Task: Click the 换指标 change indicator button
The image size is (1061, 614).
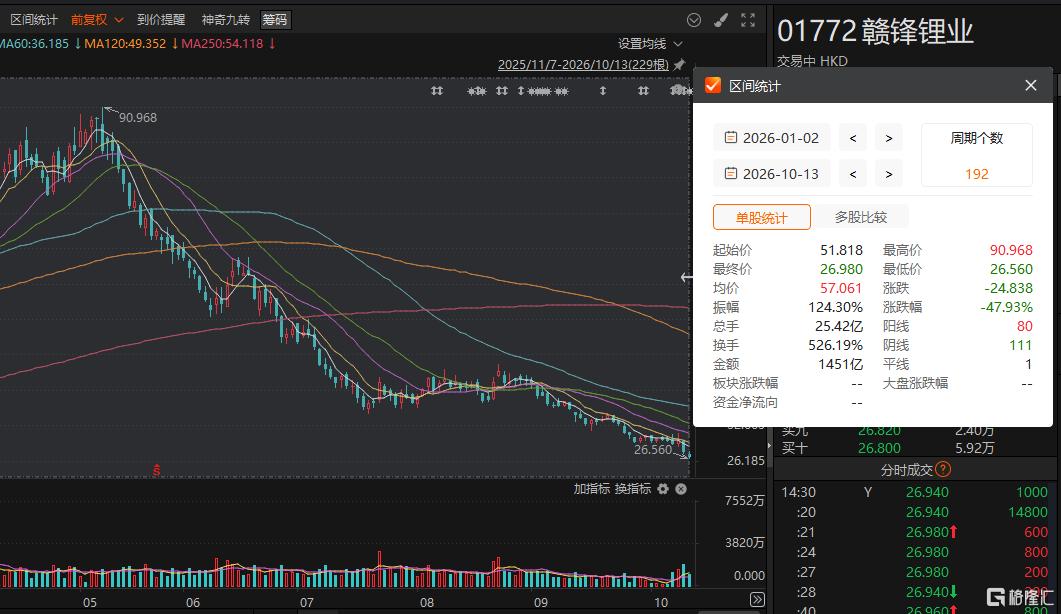Action: click(632, 489)
